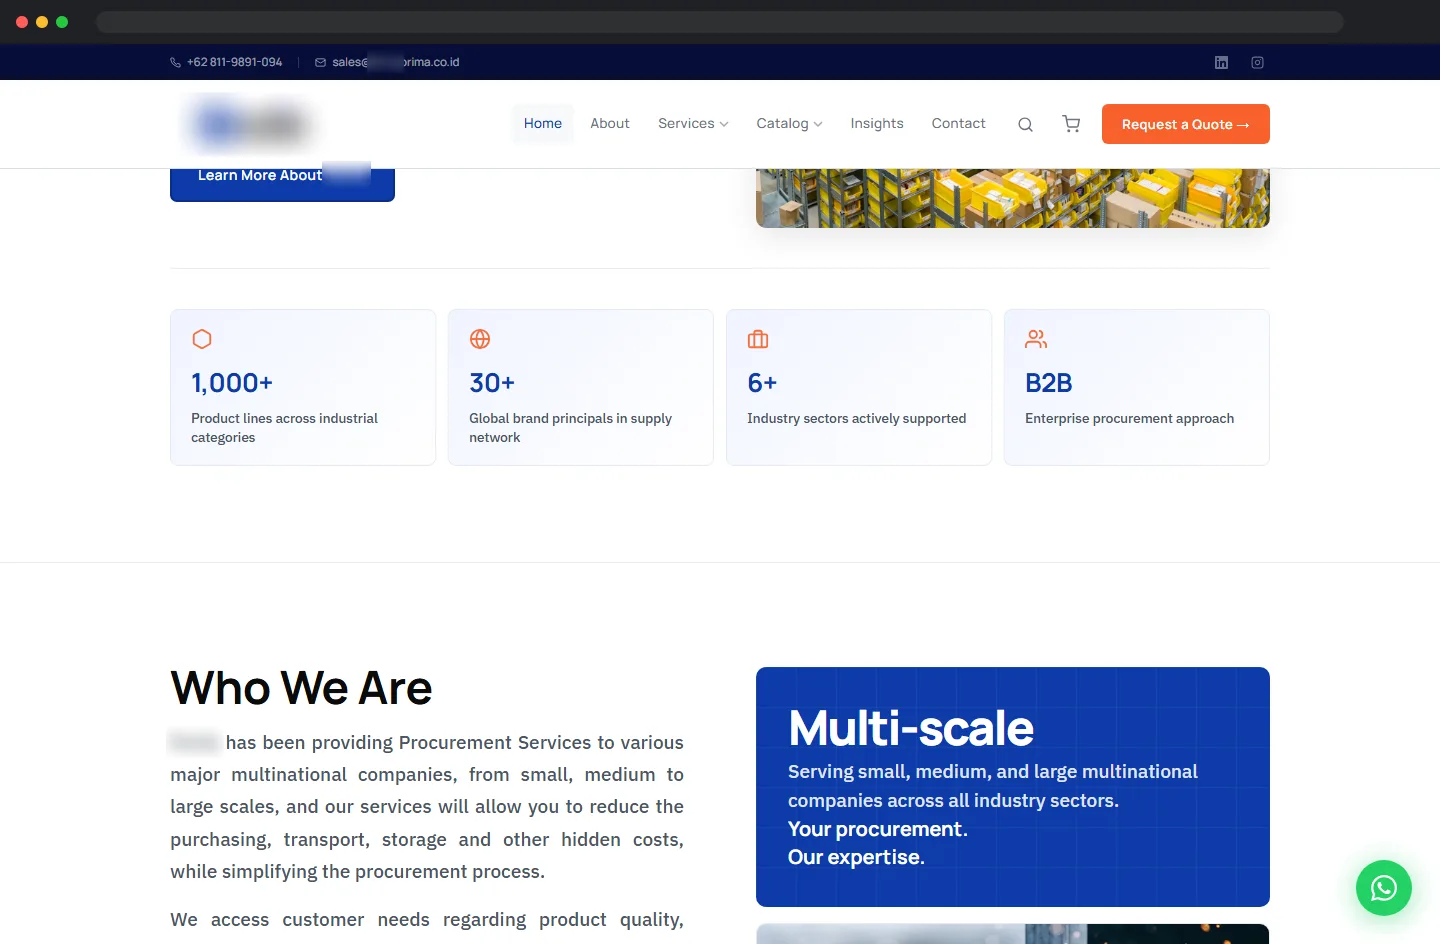Click the search magnifier icon
This screenshot has width=1440, height=944.
(x=1025, y=124)
